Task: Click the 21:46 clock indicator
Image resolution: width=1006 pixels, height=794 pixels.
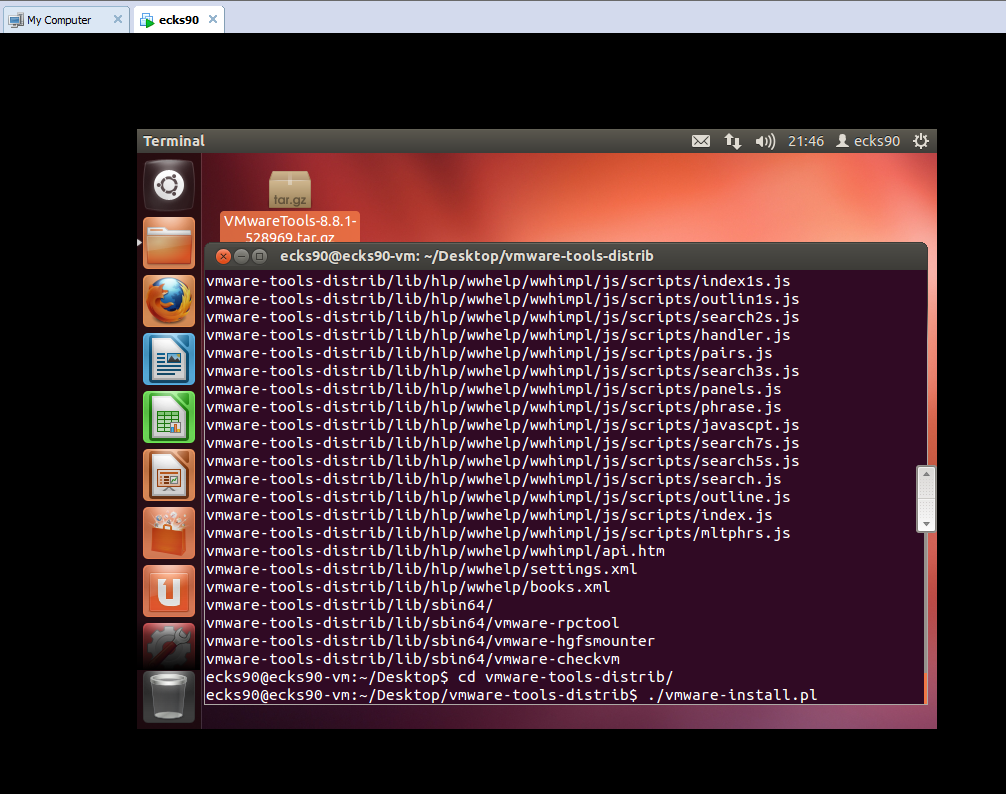Action: click(806, 141)
